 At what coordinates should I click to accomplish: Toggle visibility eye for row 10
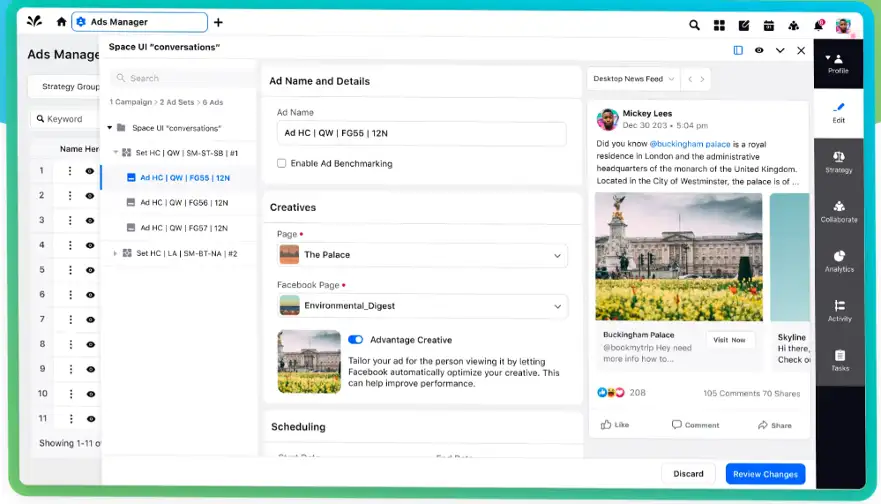(x=91, y=394)
